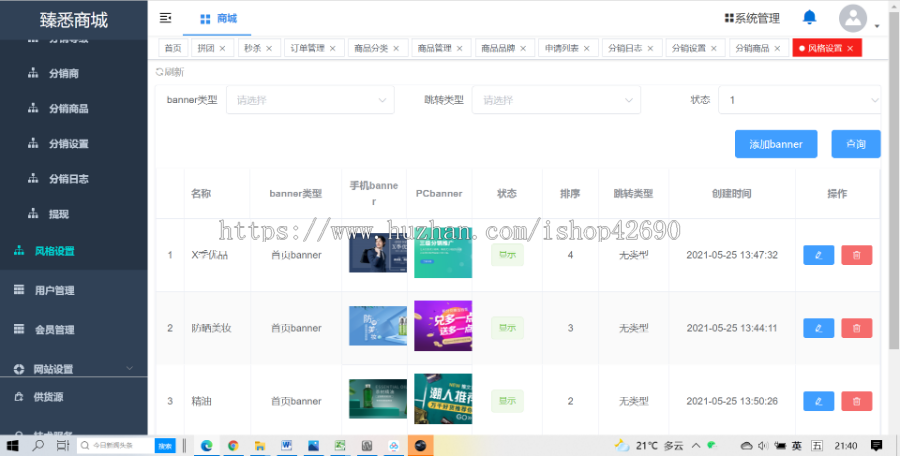Open the Windows notification center icon

click(x=876, y=445)
